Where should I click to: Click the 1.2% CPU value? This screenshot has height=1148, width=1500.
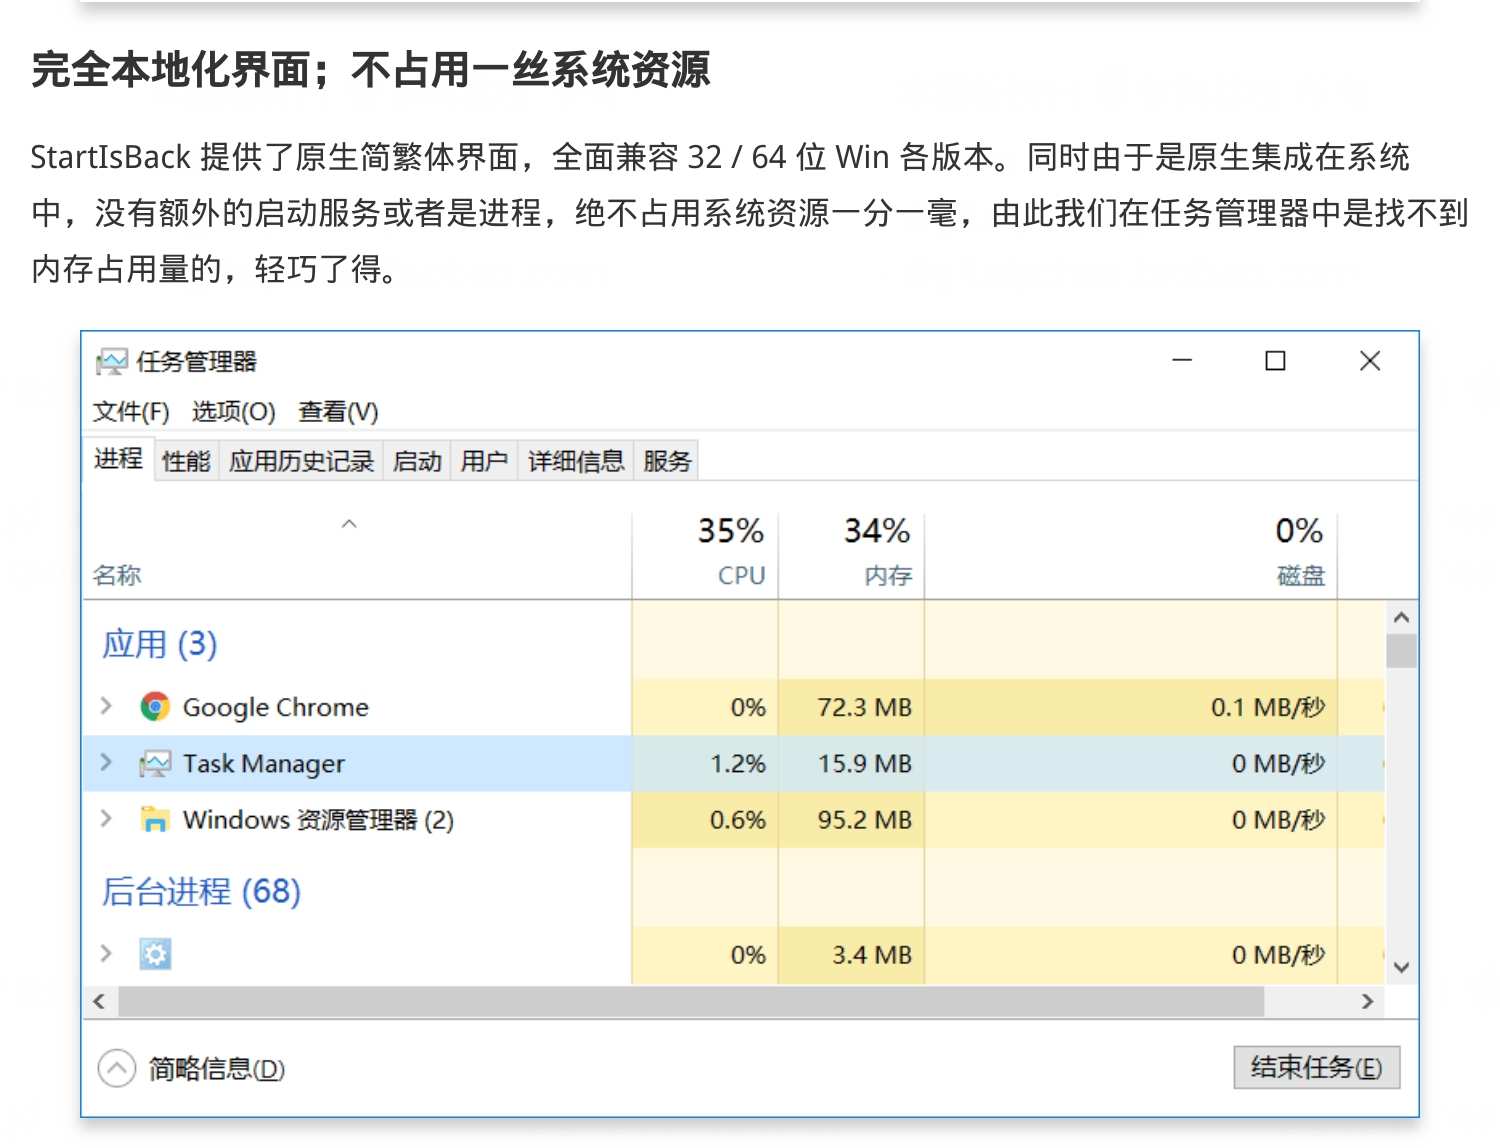737,764
